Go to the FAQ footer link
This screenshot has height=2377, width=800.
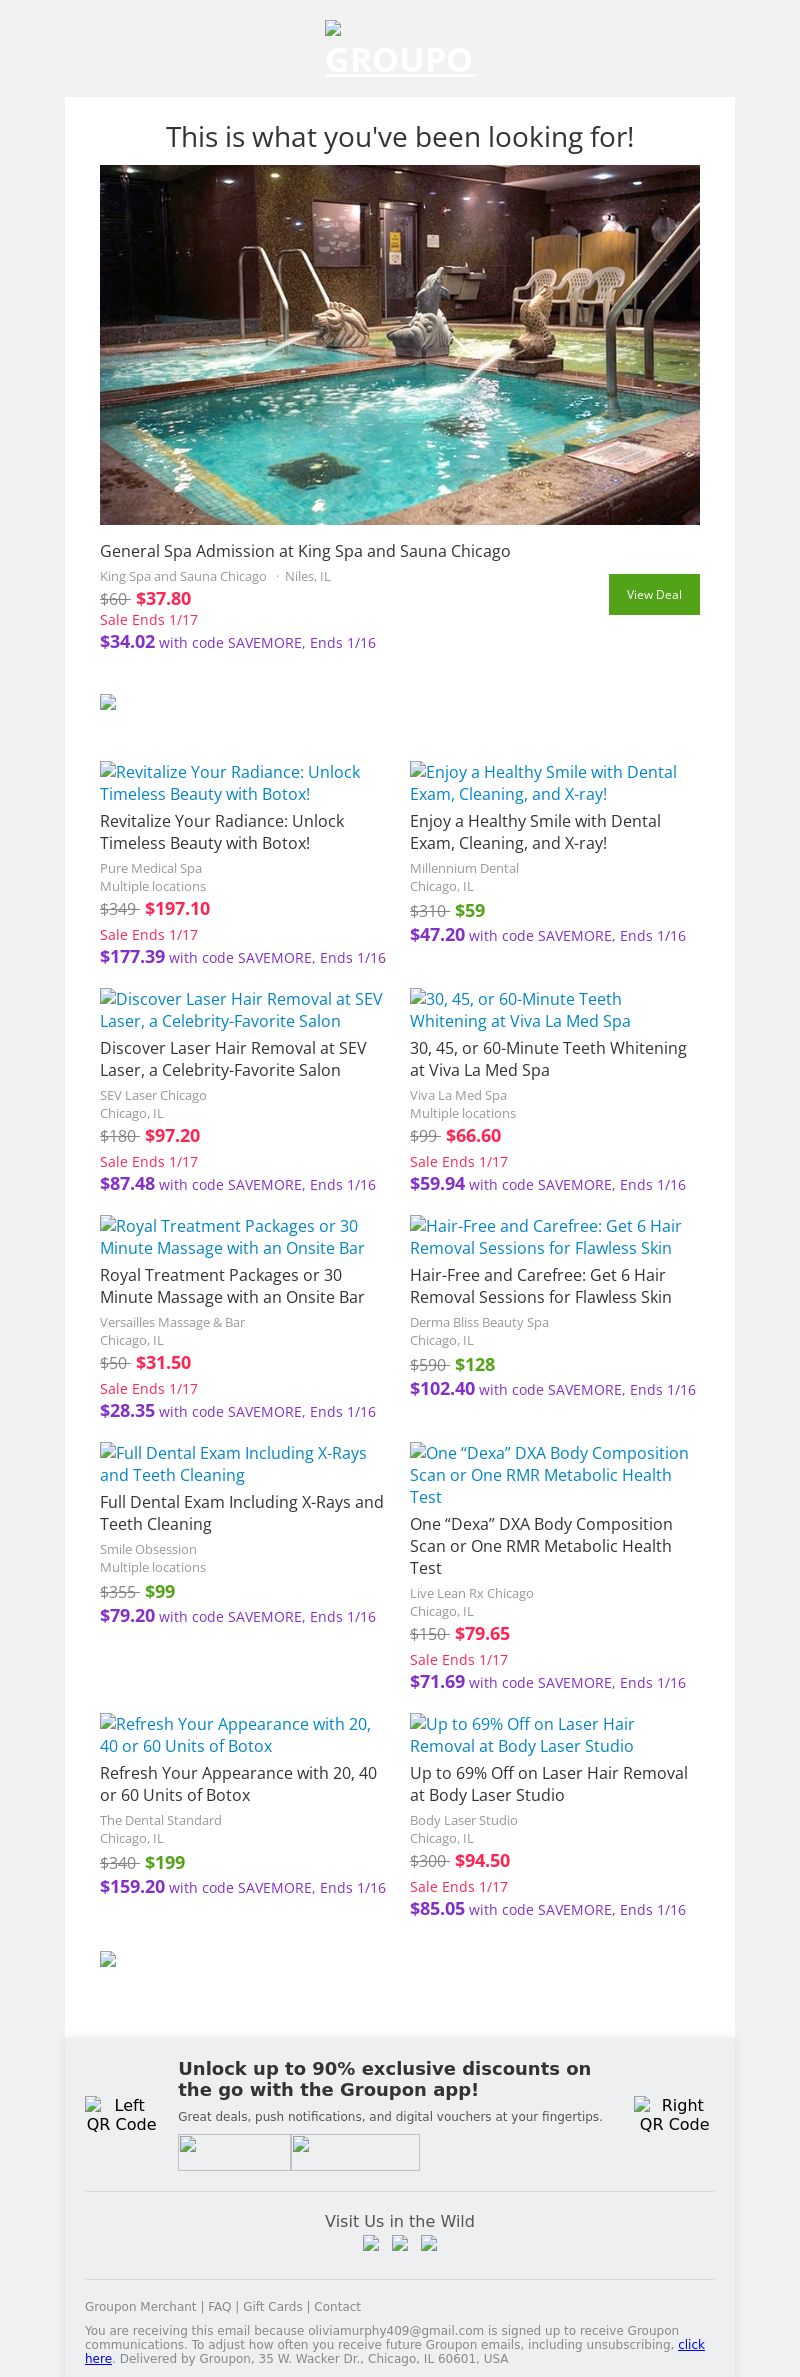click(219, 2306)
